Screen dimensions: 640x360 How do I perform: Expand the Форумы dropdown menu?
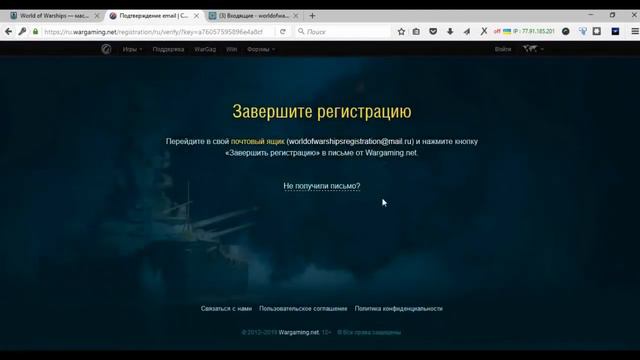click(x=261, y=49)
